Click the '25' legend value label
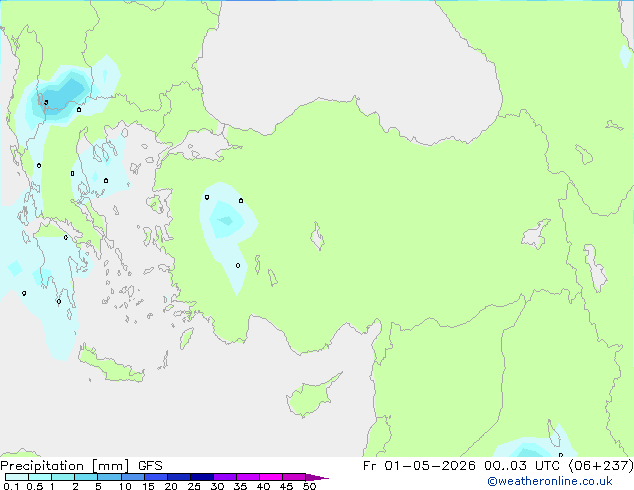 pos(194,486)
